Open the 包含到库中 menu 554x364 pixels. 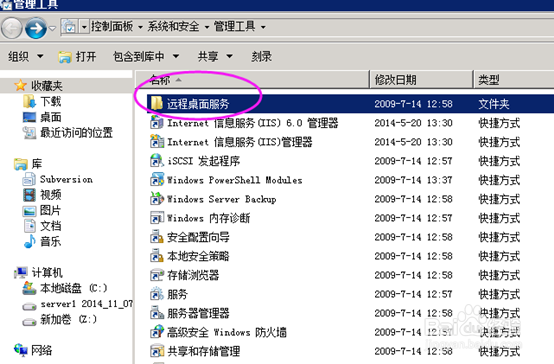(146, 56)
